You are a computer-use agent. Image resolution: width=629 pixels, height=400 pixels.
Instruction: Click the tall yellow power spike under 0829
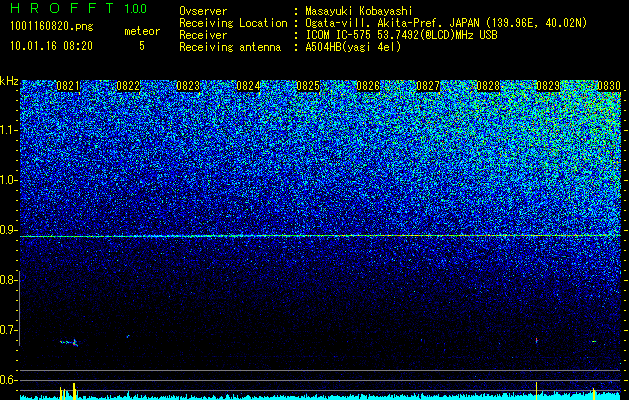pyautogui.click(x=537, y=389)
